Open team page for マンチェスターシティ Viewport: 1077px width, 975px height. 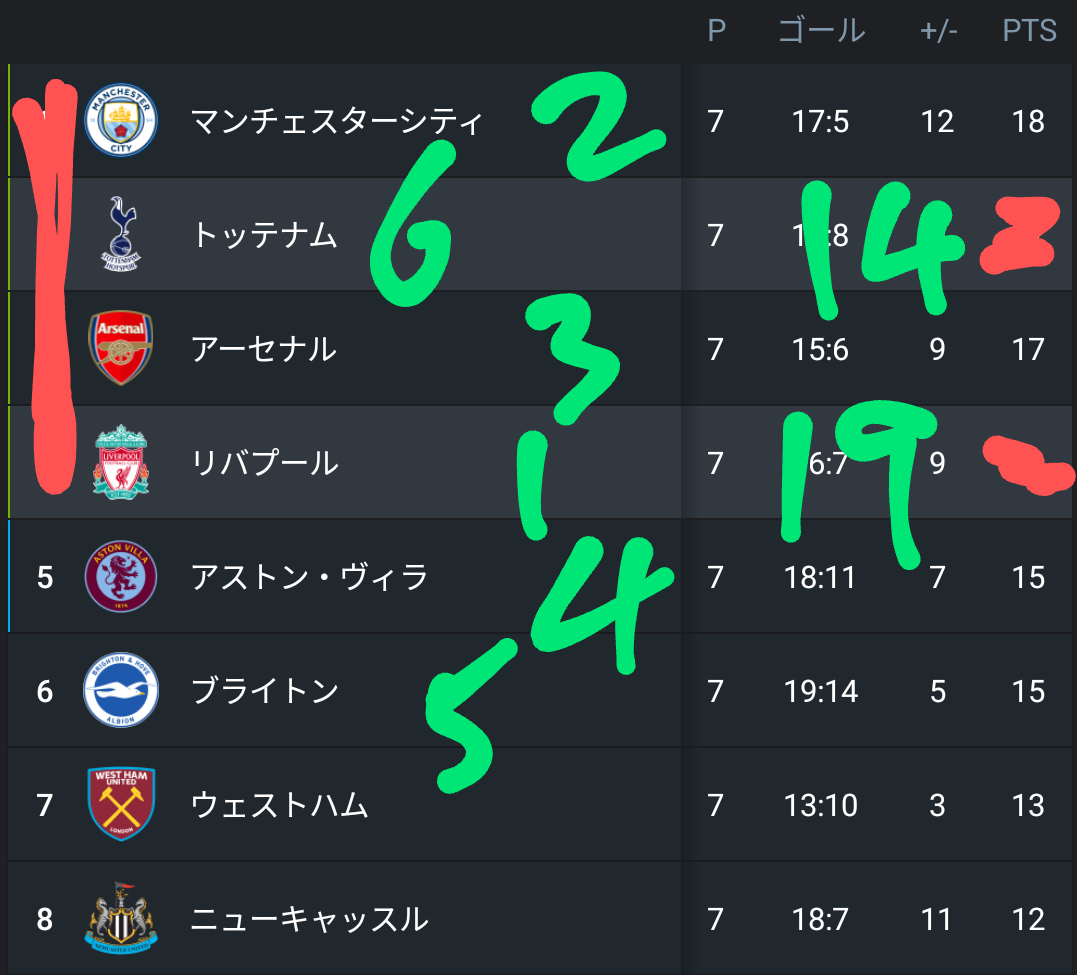pos(337,121)
